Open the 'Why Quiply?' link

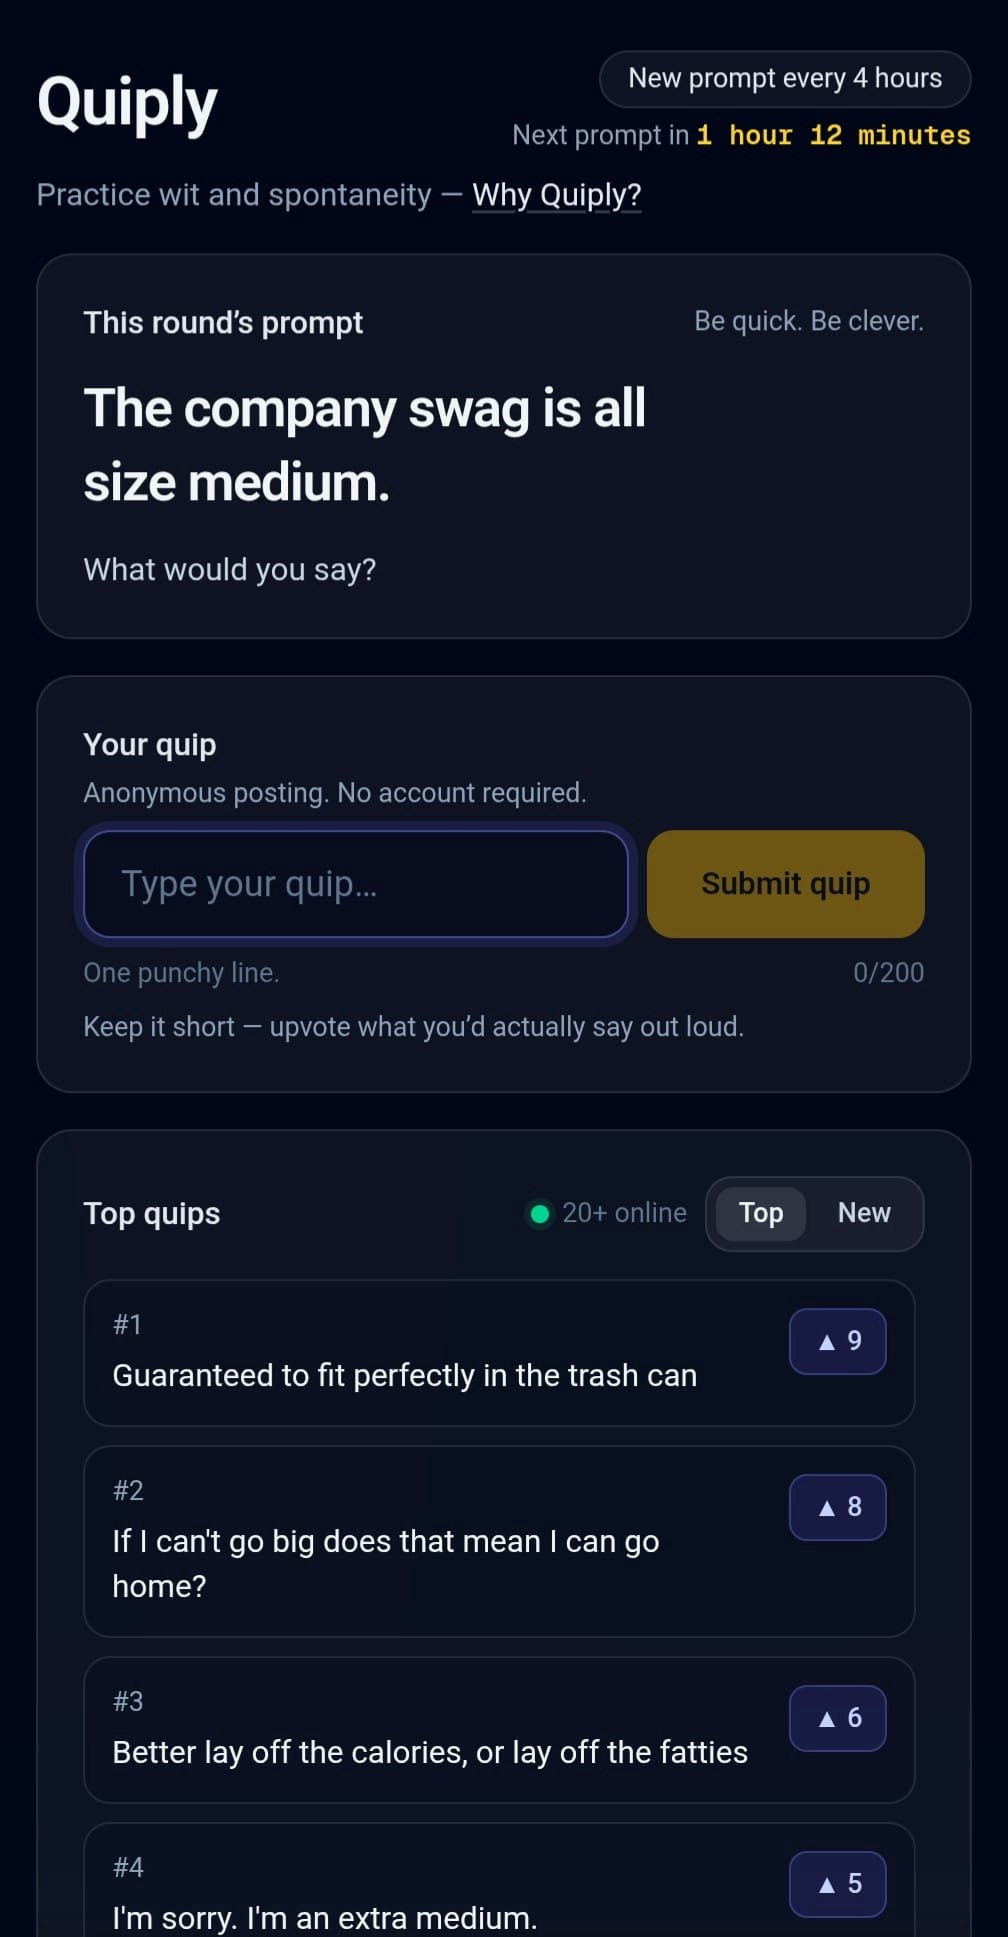(556, 194)
